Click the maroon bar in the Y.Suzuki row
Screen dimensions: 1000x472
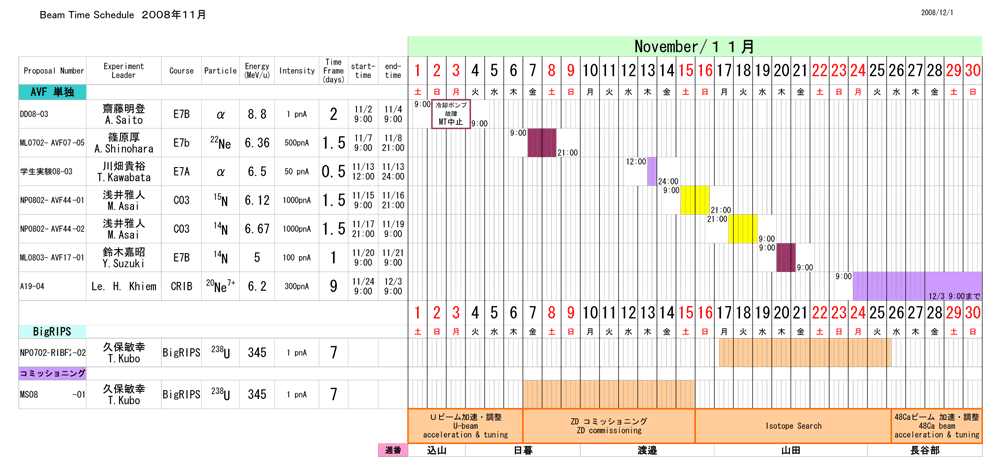786,258
